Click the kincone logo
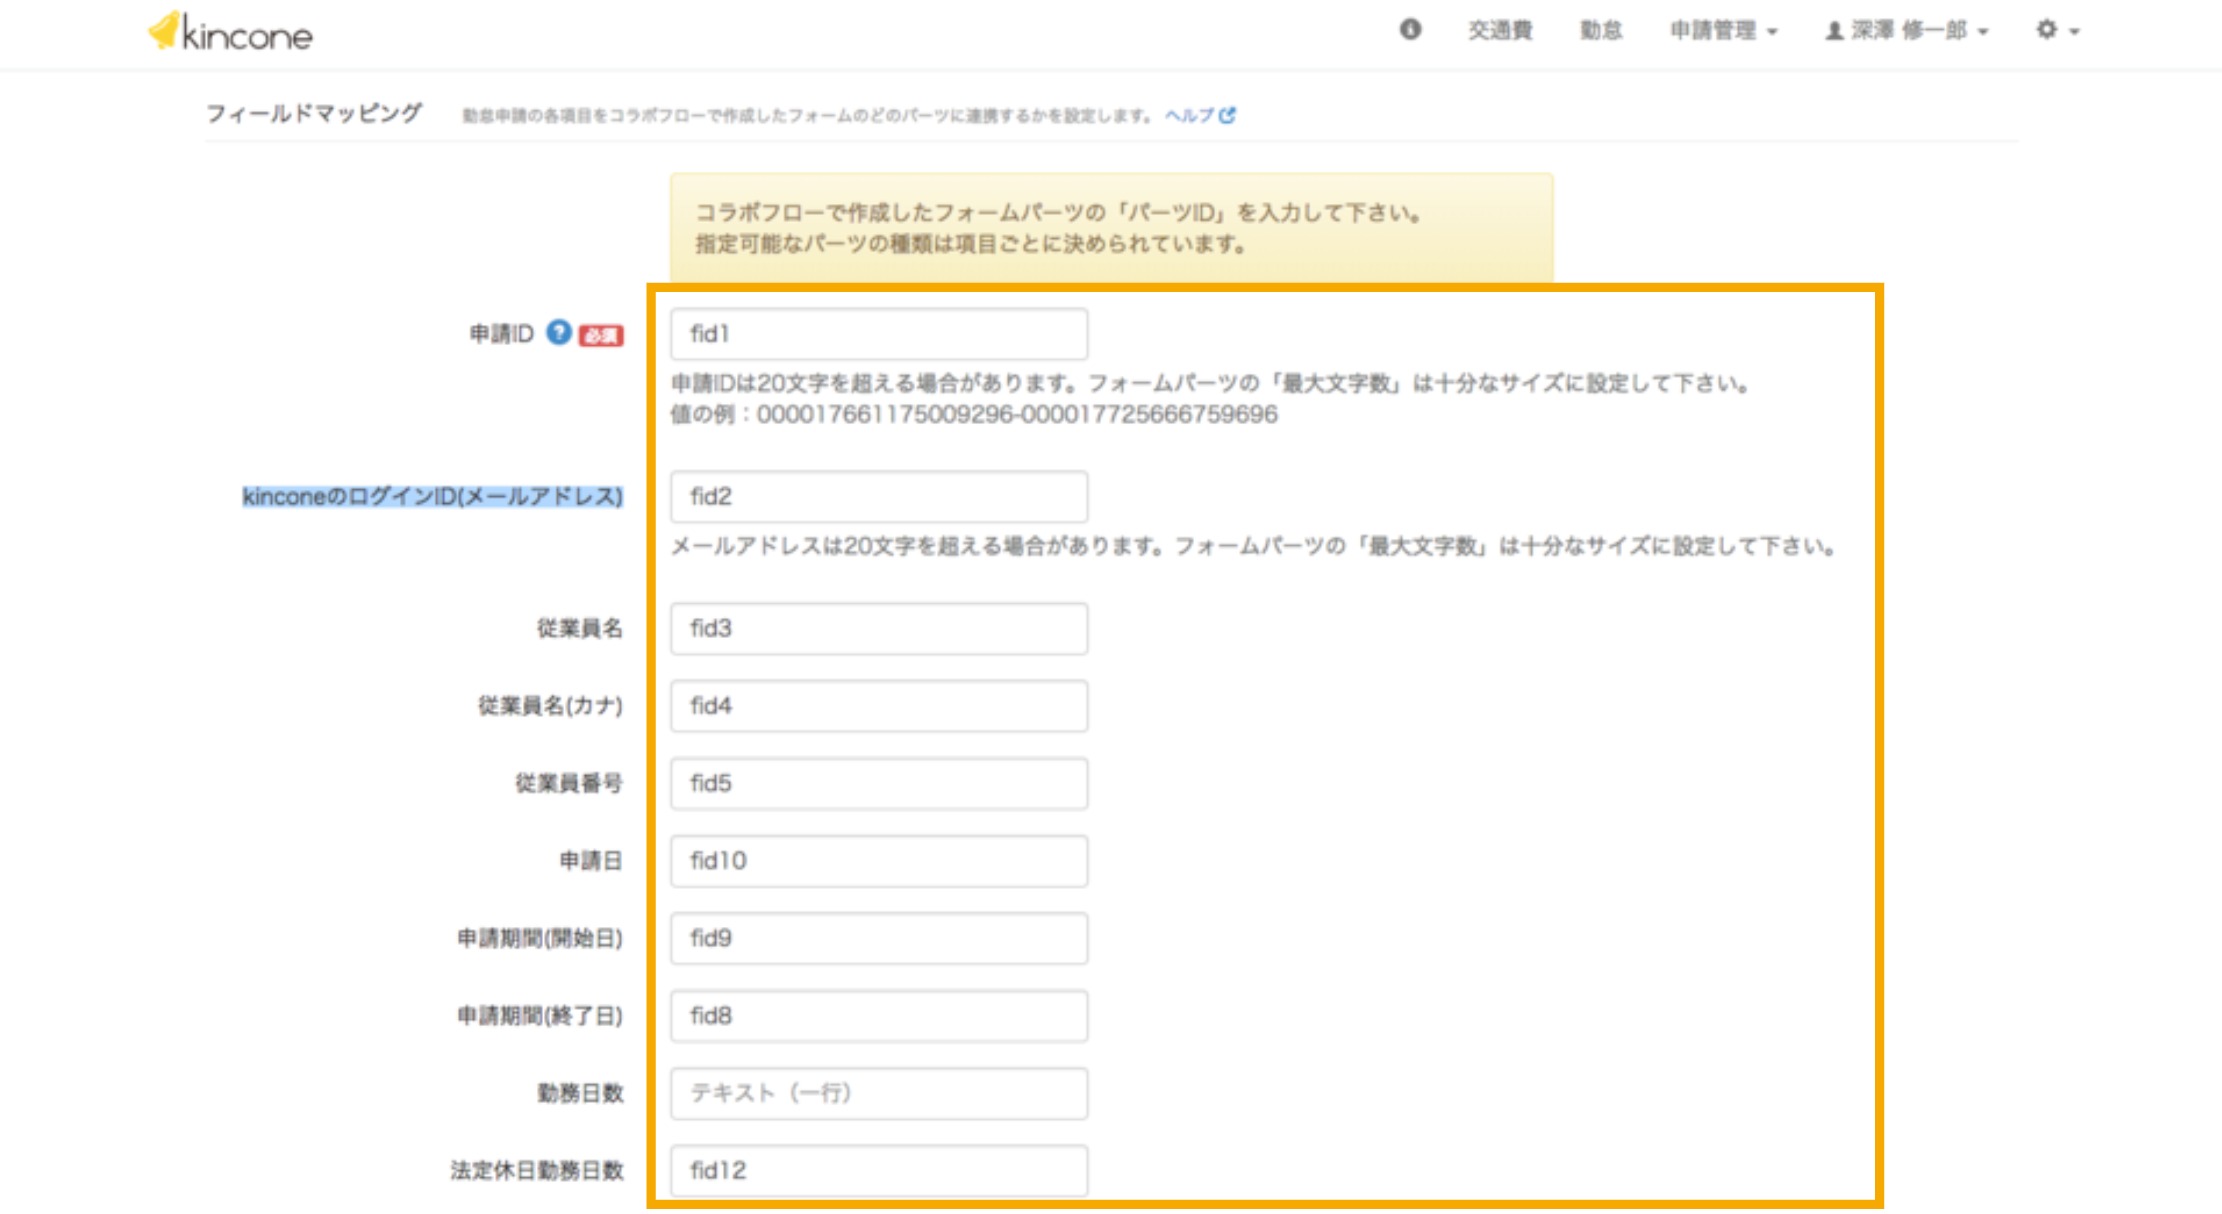 [x=231, y=33]
